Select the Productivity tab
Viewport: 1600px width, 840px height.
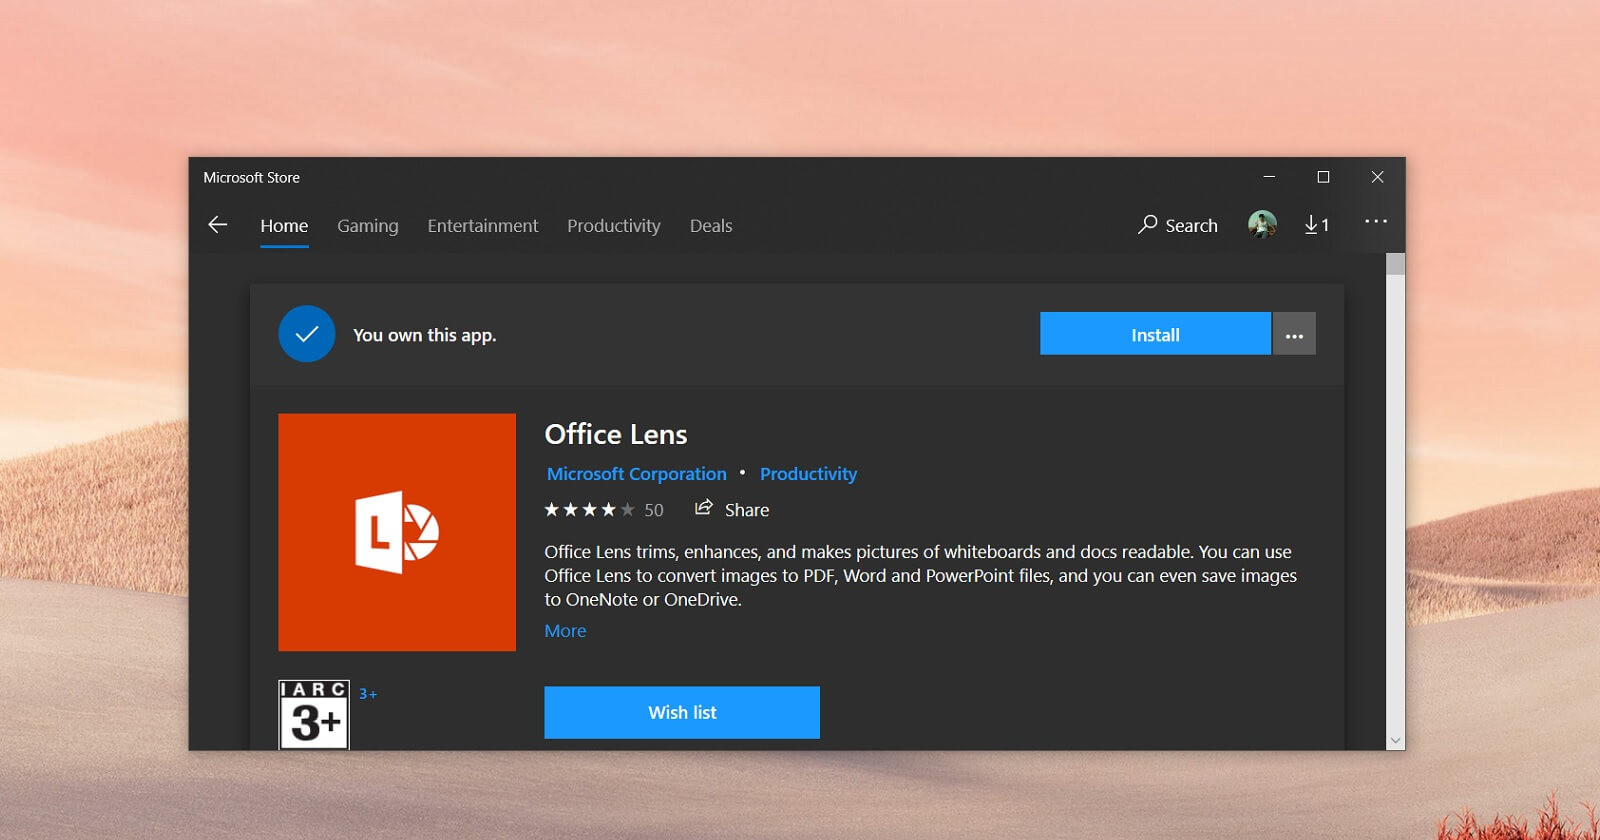(614, 226)
